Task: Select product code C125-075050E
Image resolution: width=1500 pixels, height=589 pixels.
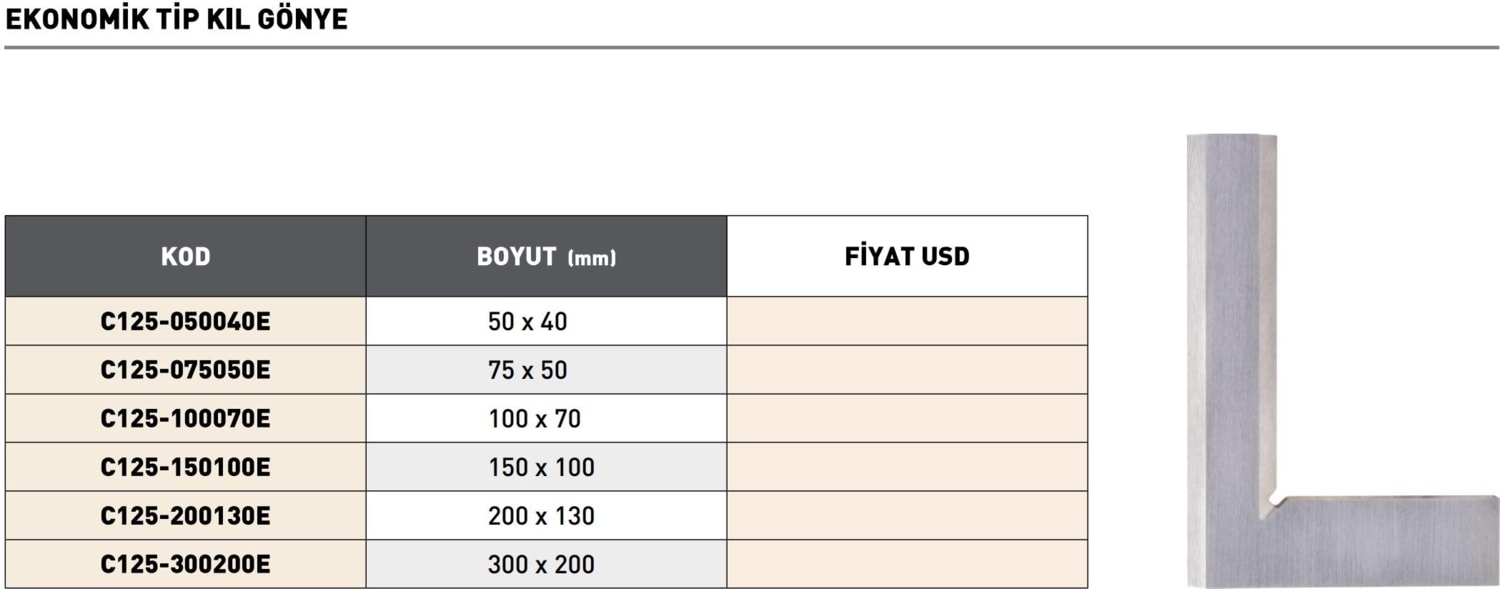Action: (186, 370)
